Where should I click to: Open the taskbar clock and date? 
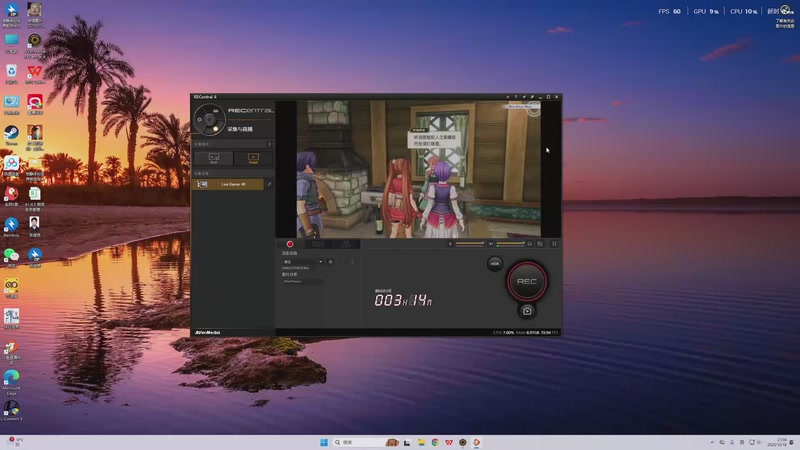[779, 442]
